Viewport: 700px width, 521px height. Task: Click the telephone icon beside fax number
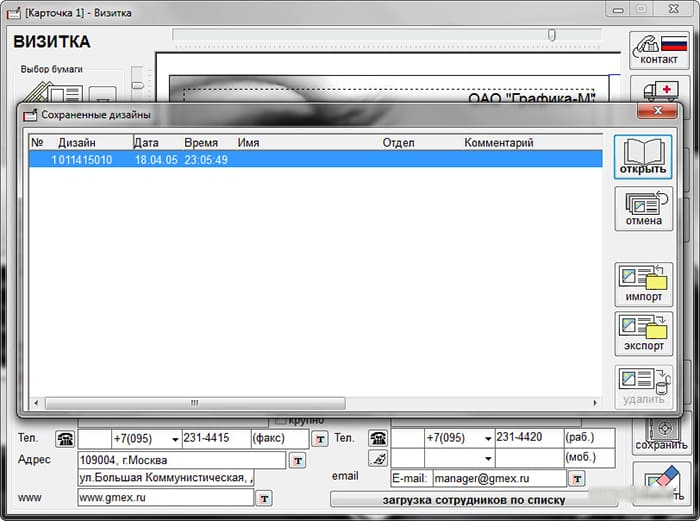pos(65,439)
